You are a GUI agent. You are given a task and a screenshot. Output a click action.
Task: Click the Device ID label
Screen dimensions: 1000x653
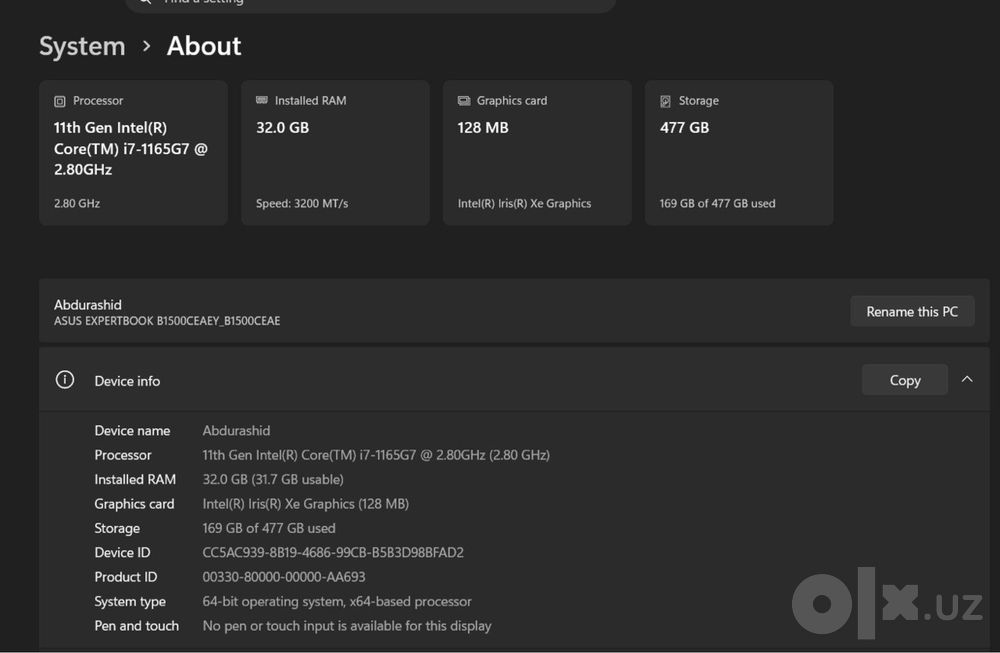(x=122, y=552)
